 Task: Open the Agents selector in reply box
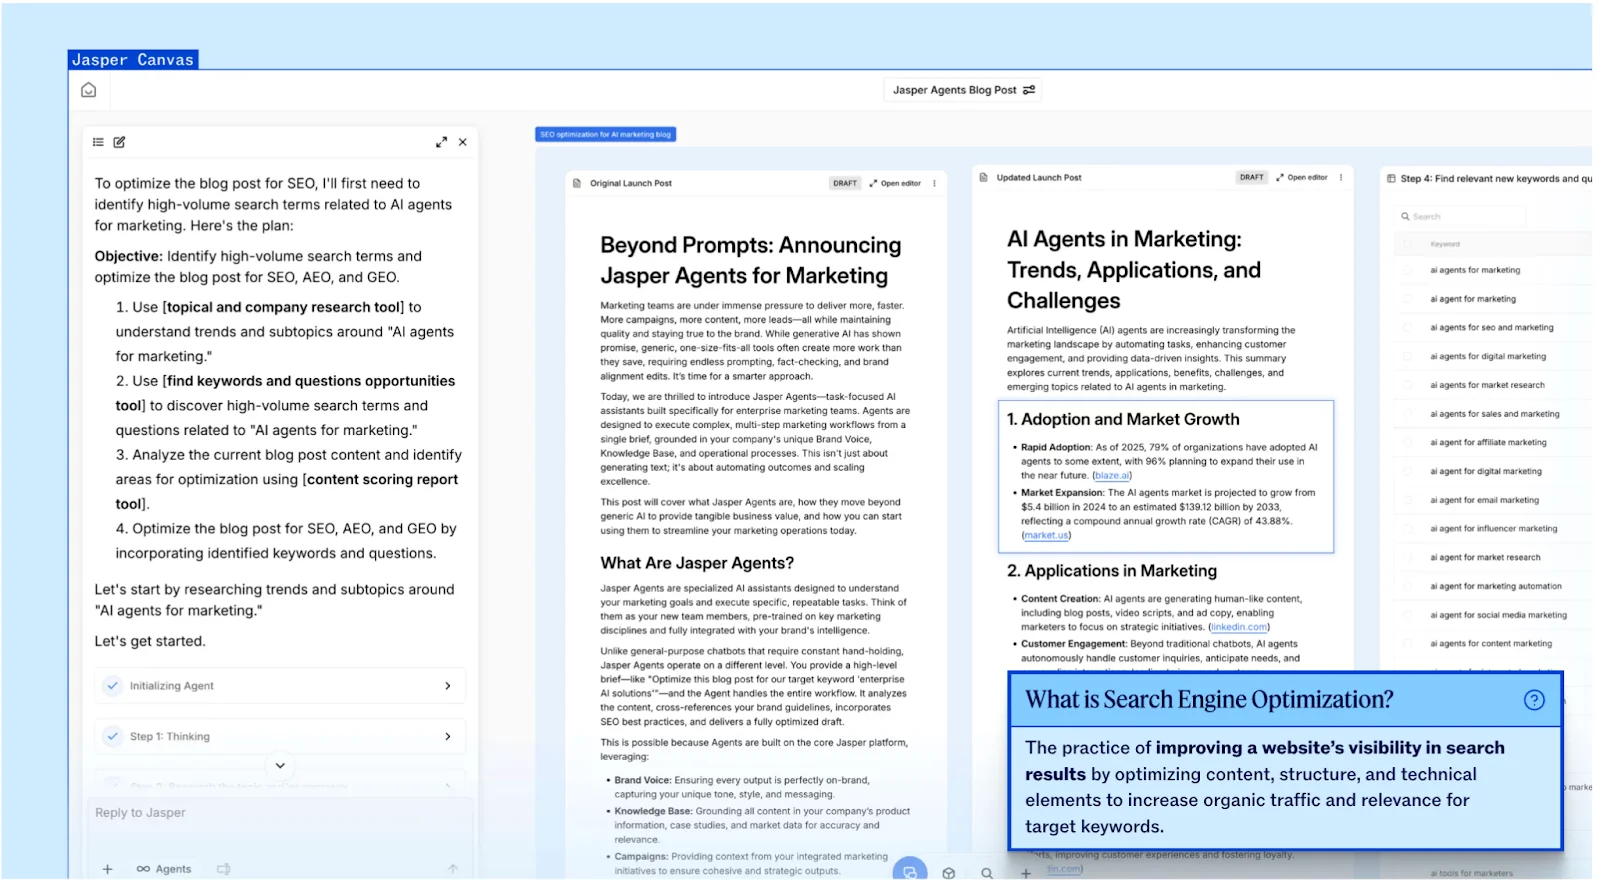click(x=164, y=869)
